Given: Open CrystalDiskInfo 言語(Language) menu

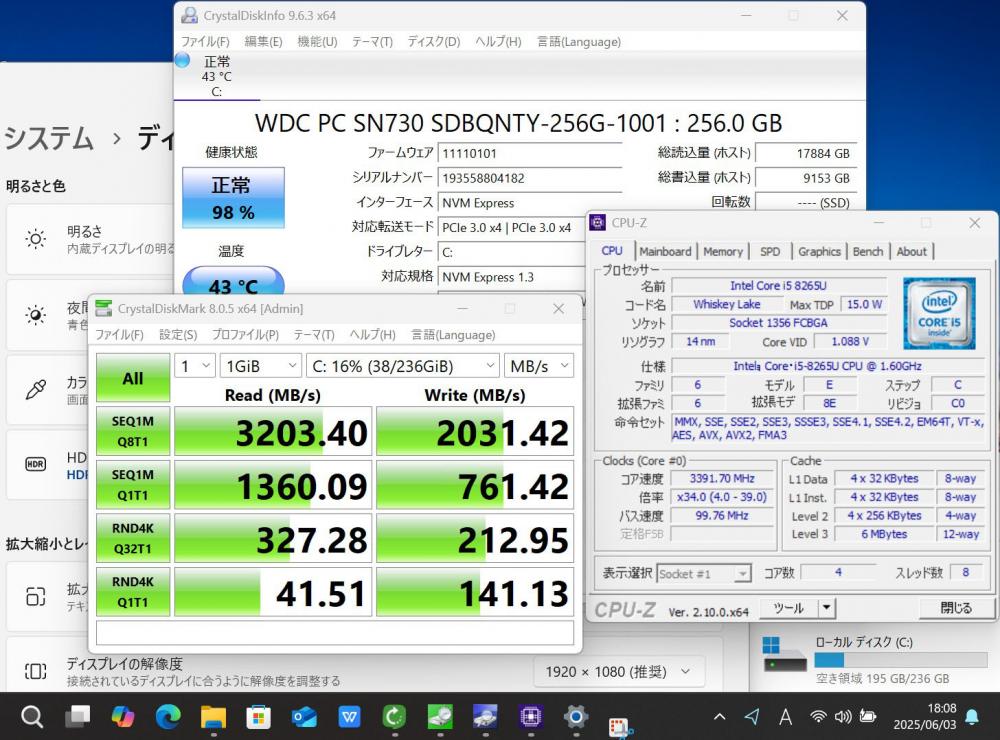Looking at the screenshot, I should (578, 41).
